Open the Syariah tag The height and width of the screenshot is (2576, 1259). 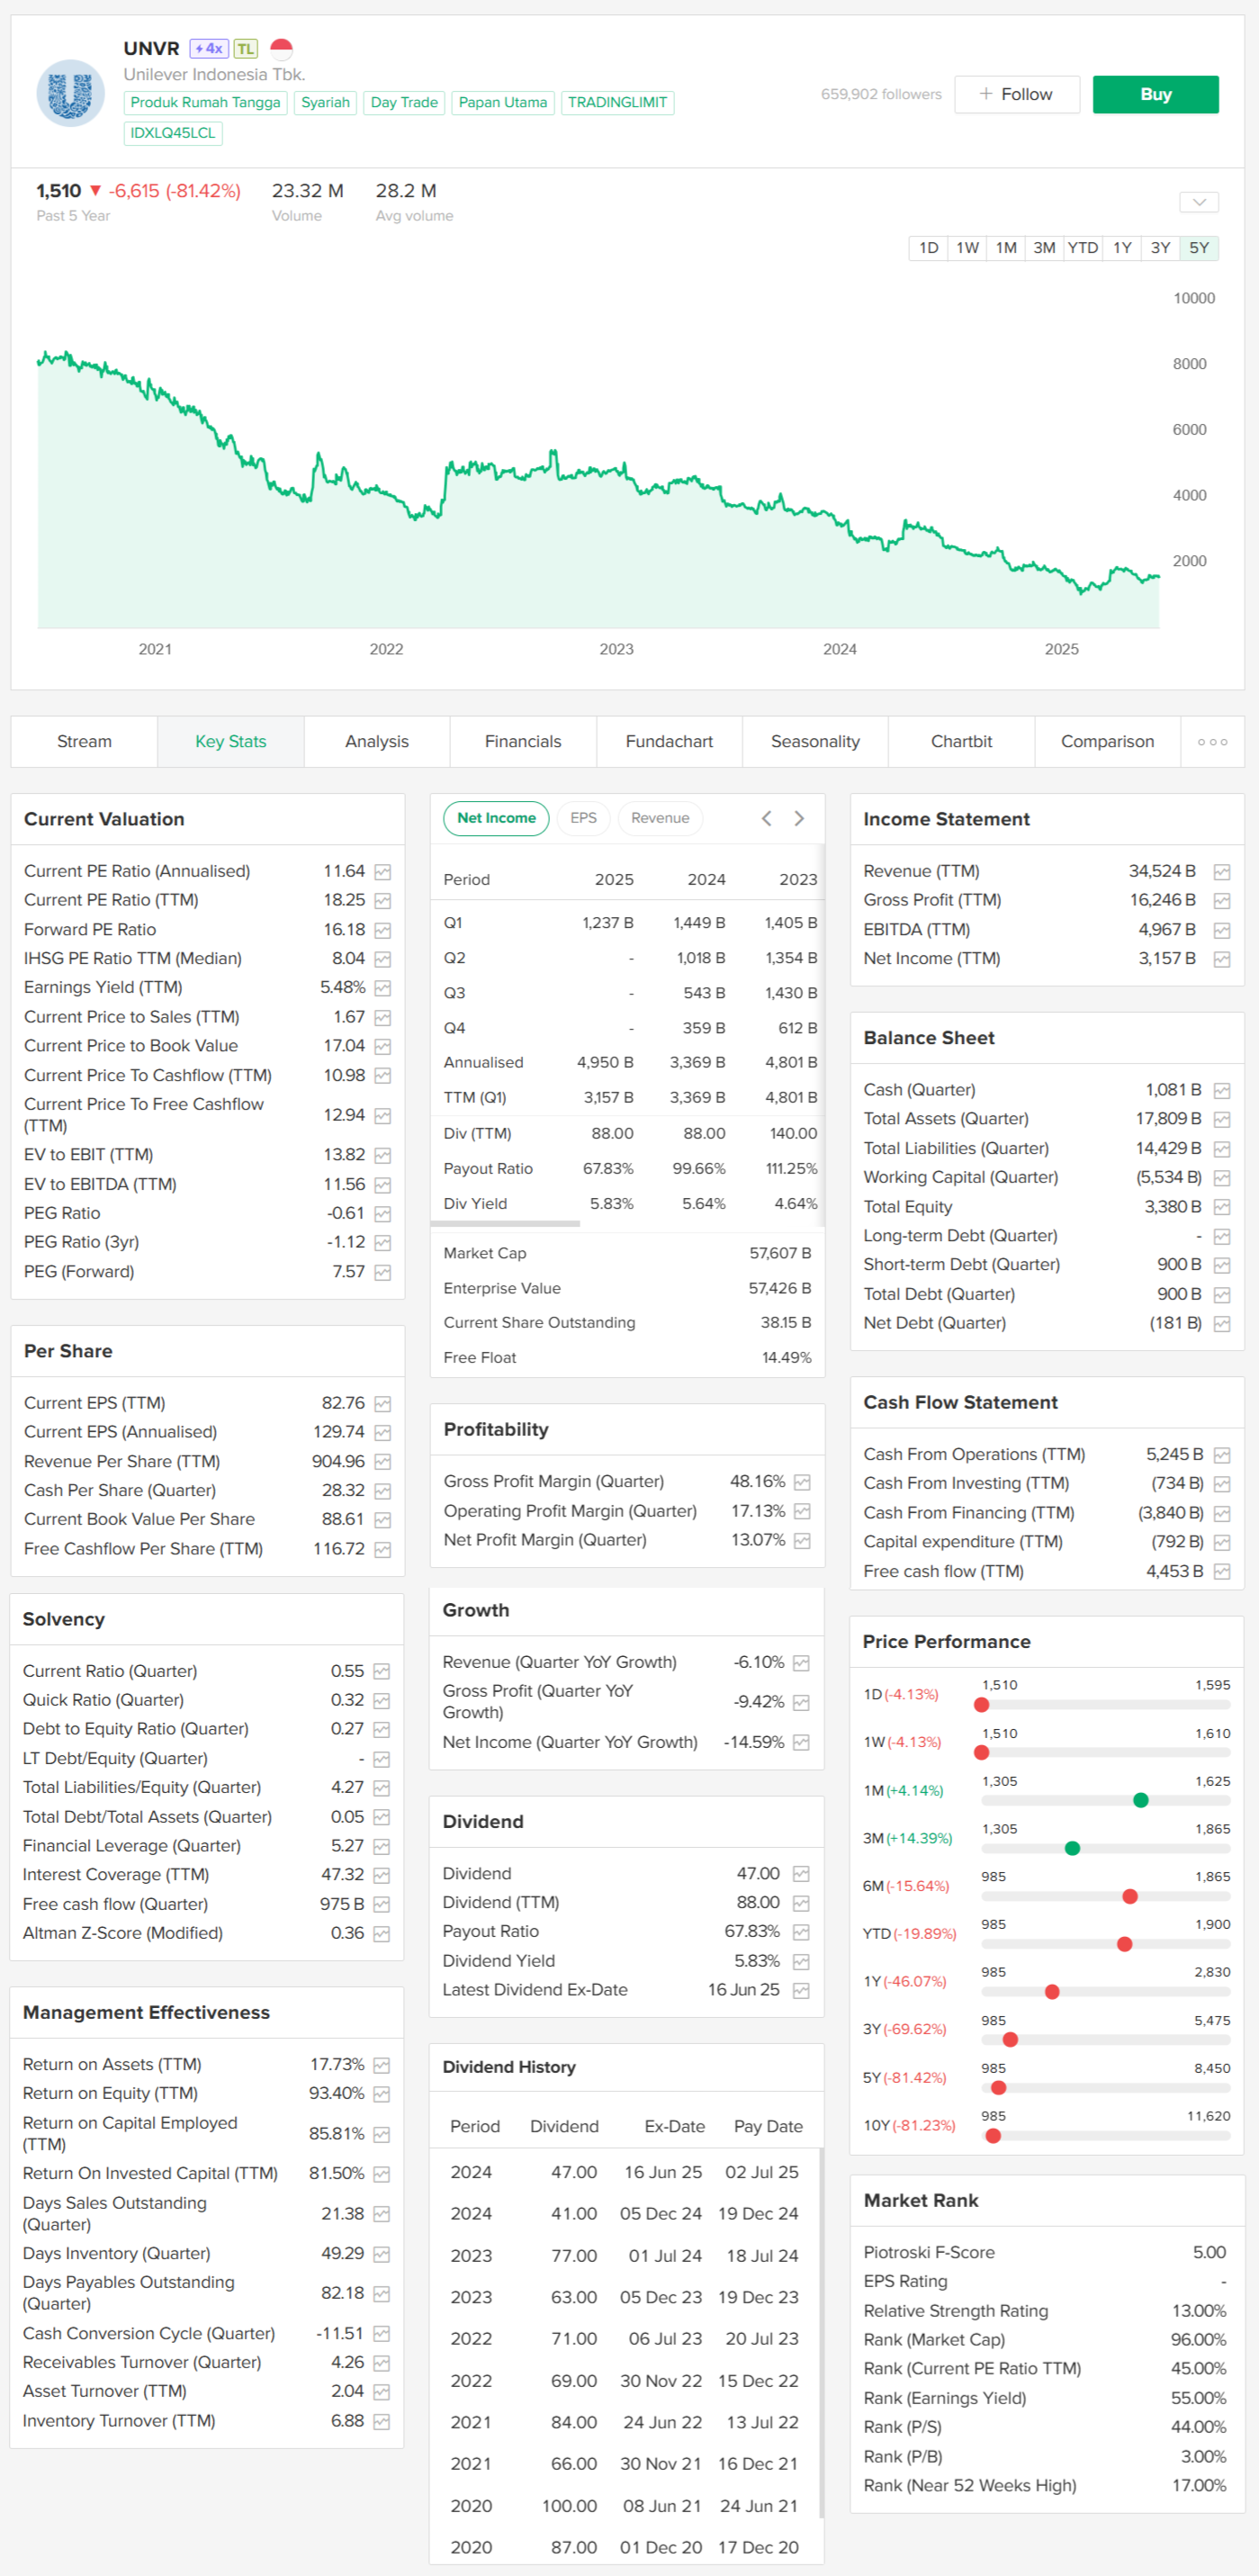pos(325,102)
